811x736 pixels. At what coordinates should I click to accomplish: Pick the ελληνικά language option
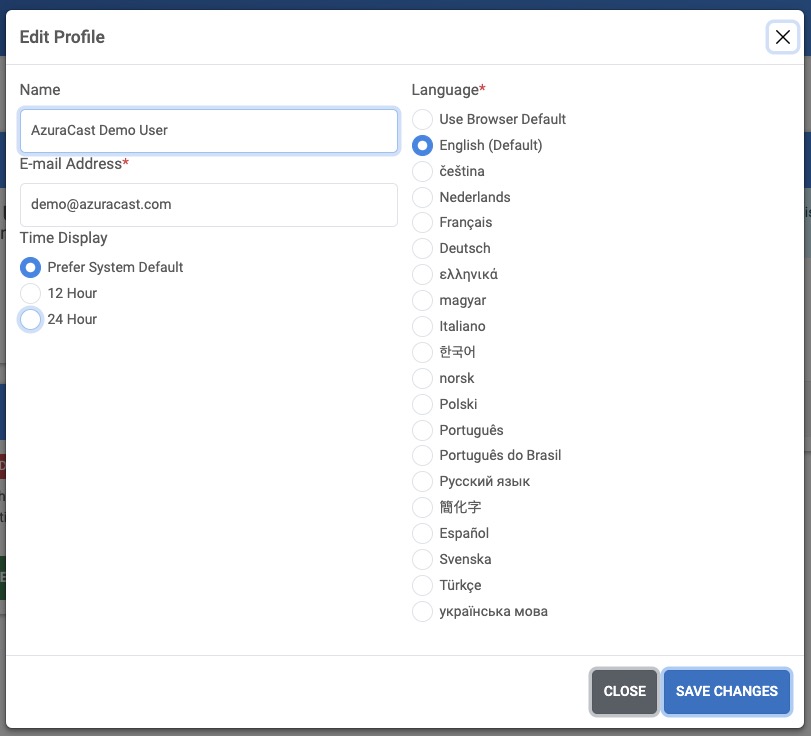[x=422, y=275]
